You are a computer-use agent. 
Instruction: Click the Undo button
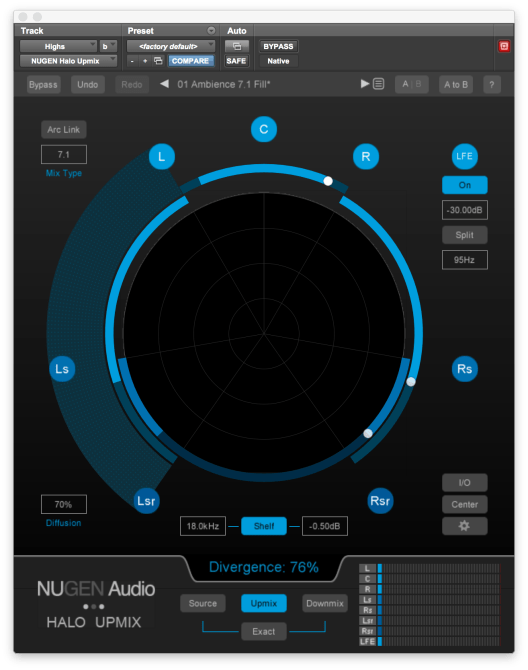pos(88,85)
